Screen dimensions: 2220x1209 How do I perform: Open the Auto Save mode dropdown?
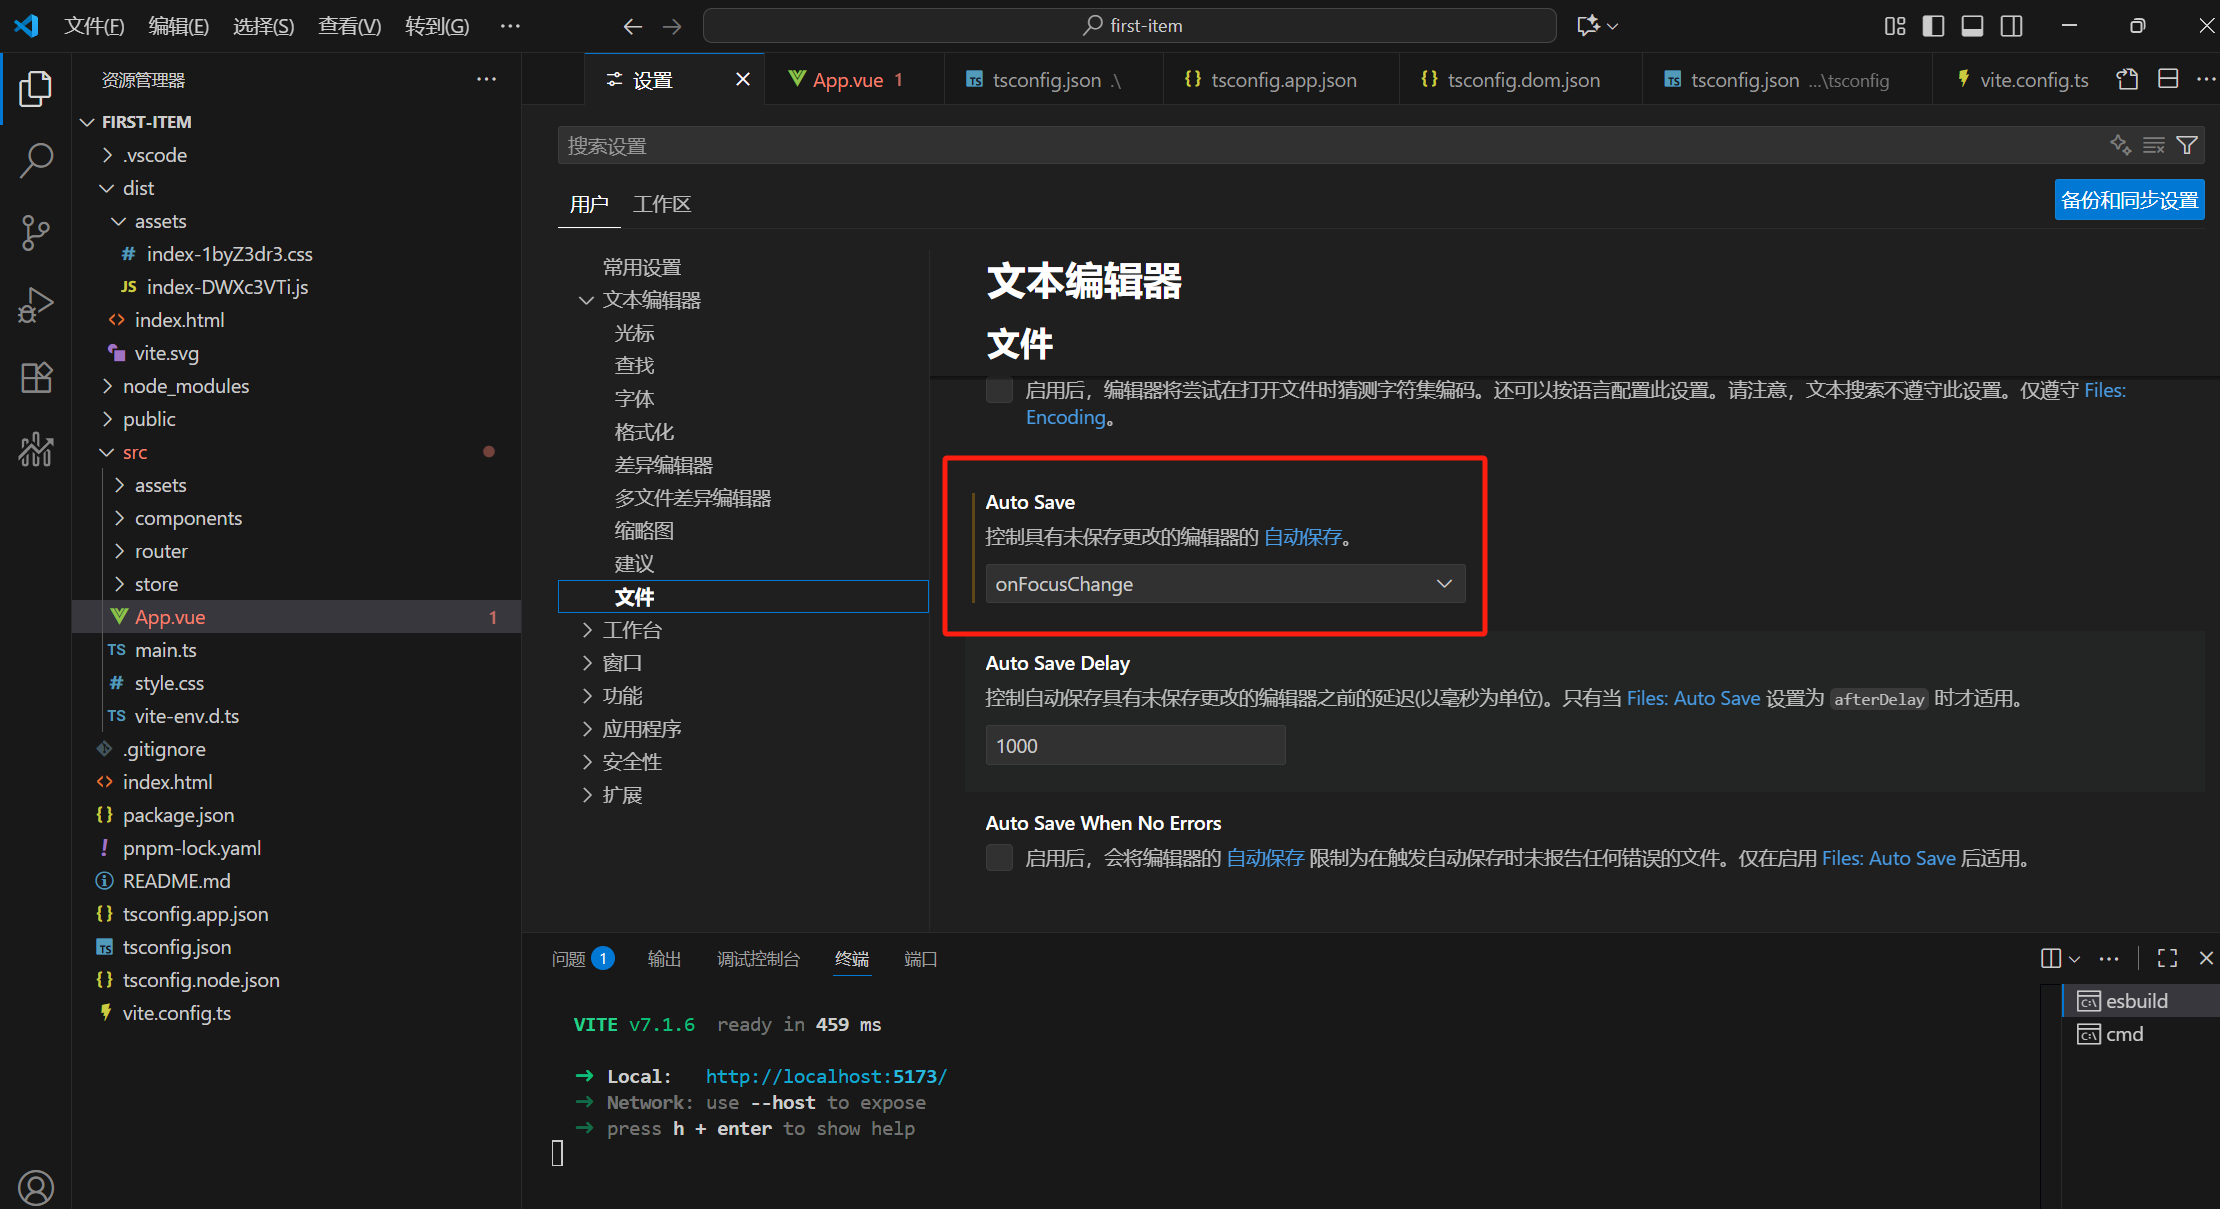(x=1225, y=583)
